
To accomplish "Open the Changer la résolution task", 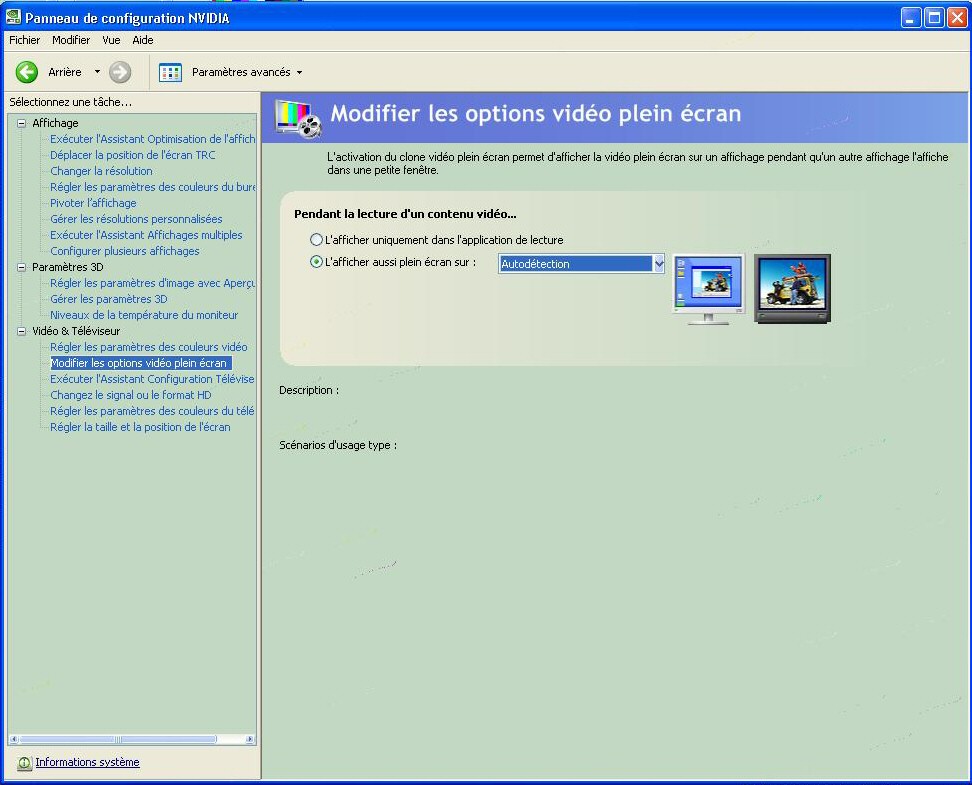I will [x=101, y=171].
